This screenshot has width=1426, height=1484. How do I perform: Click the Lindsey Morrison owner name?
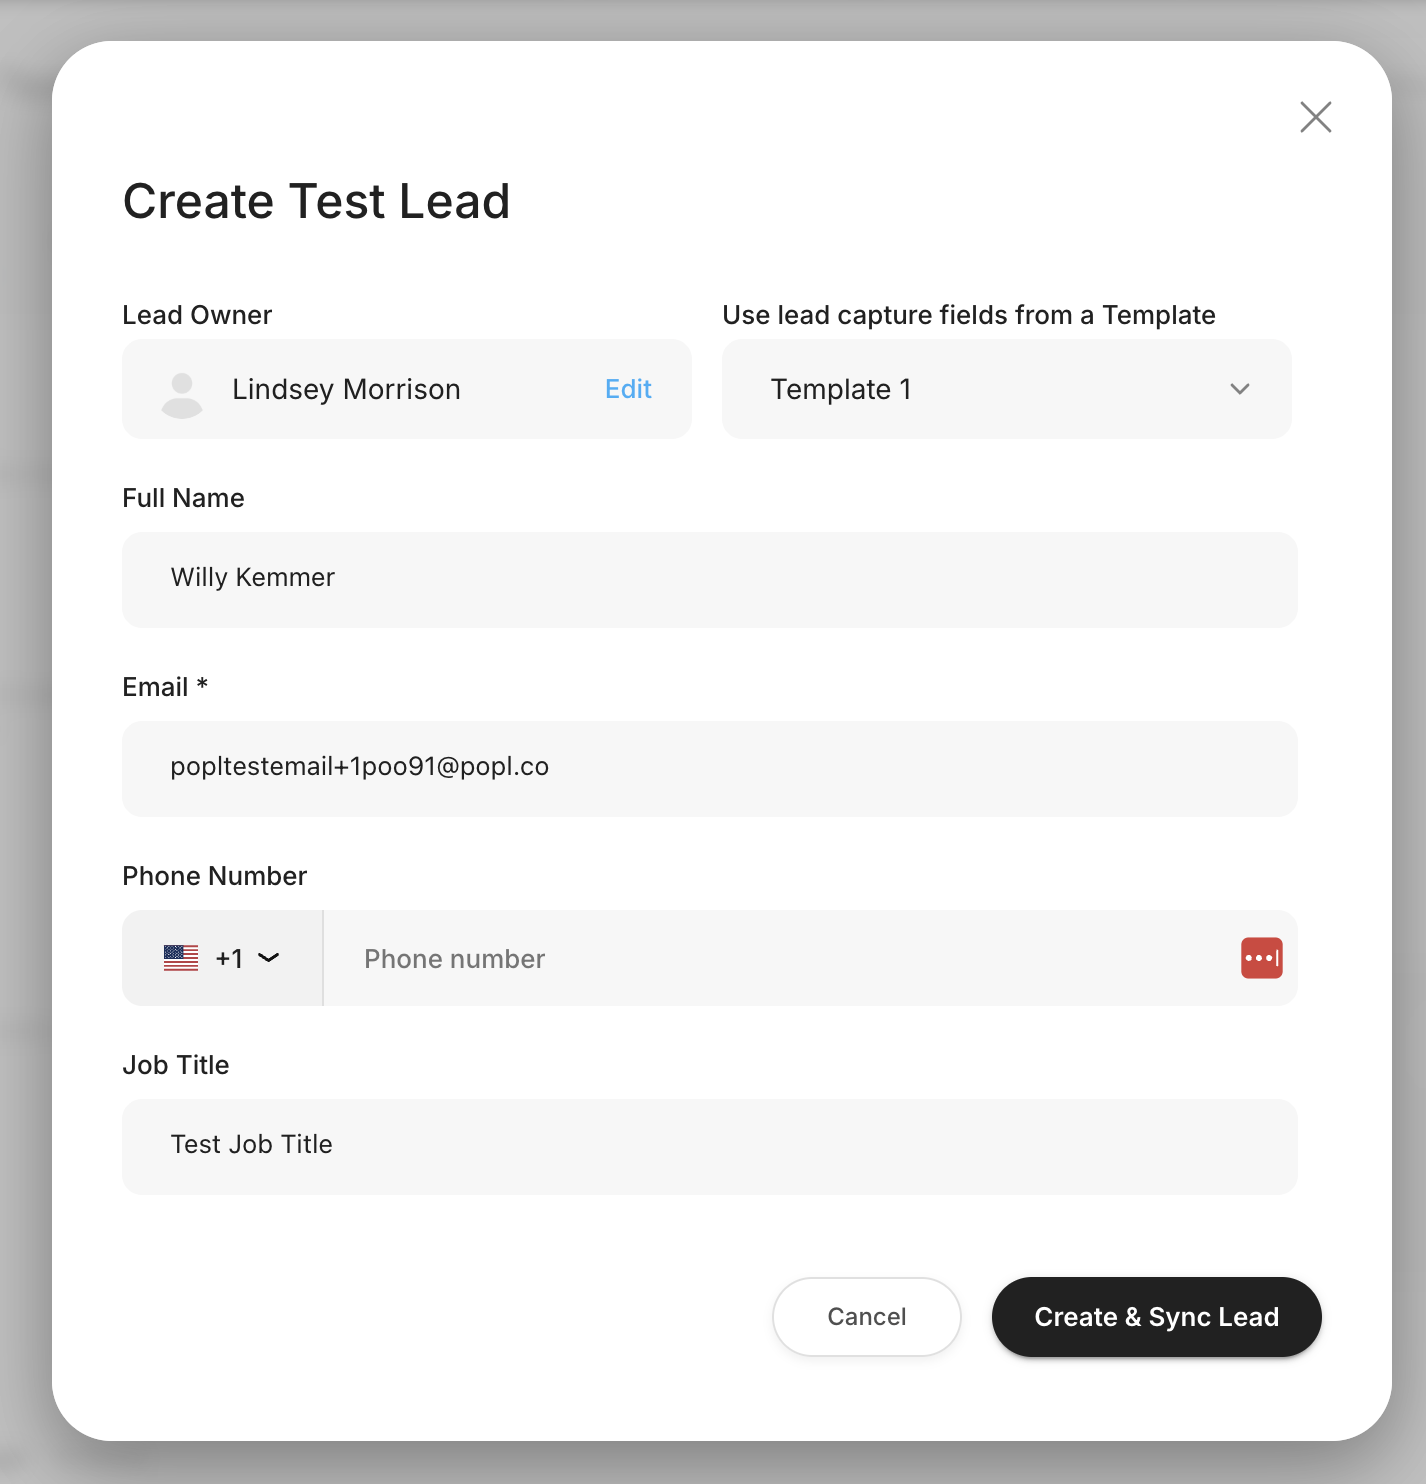point(346,389)
